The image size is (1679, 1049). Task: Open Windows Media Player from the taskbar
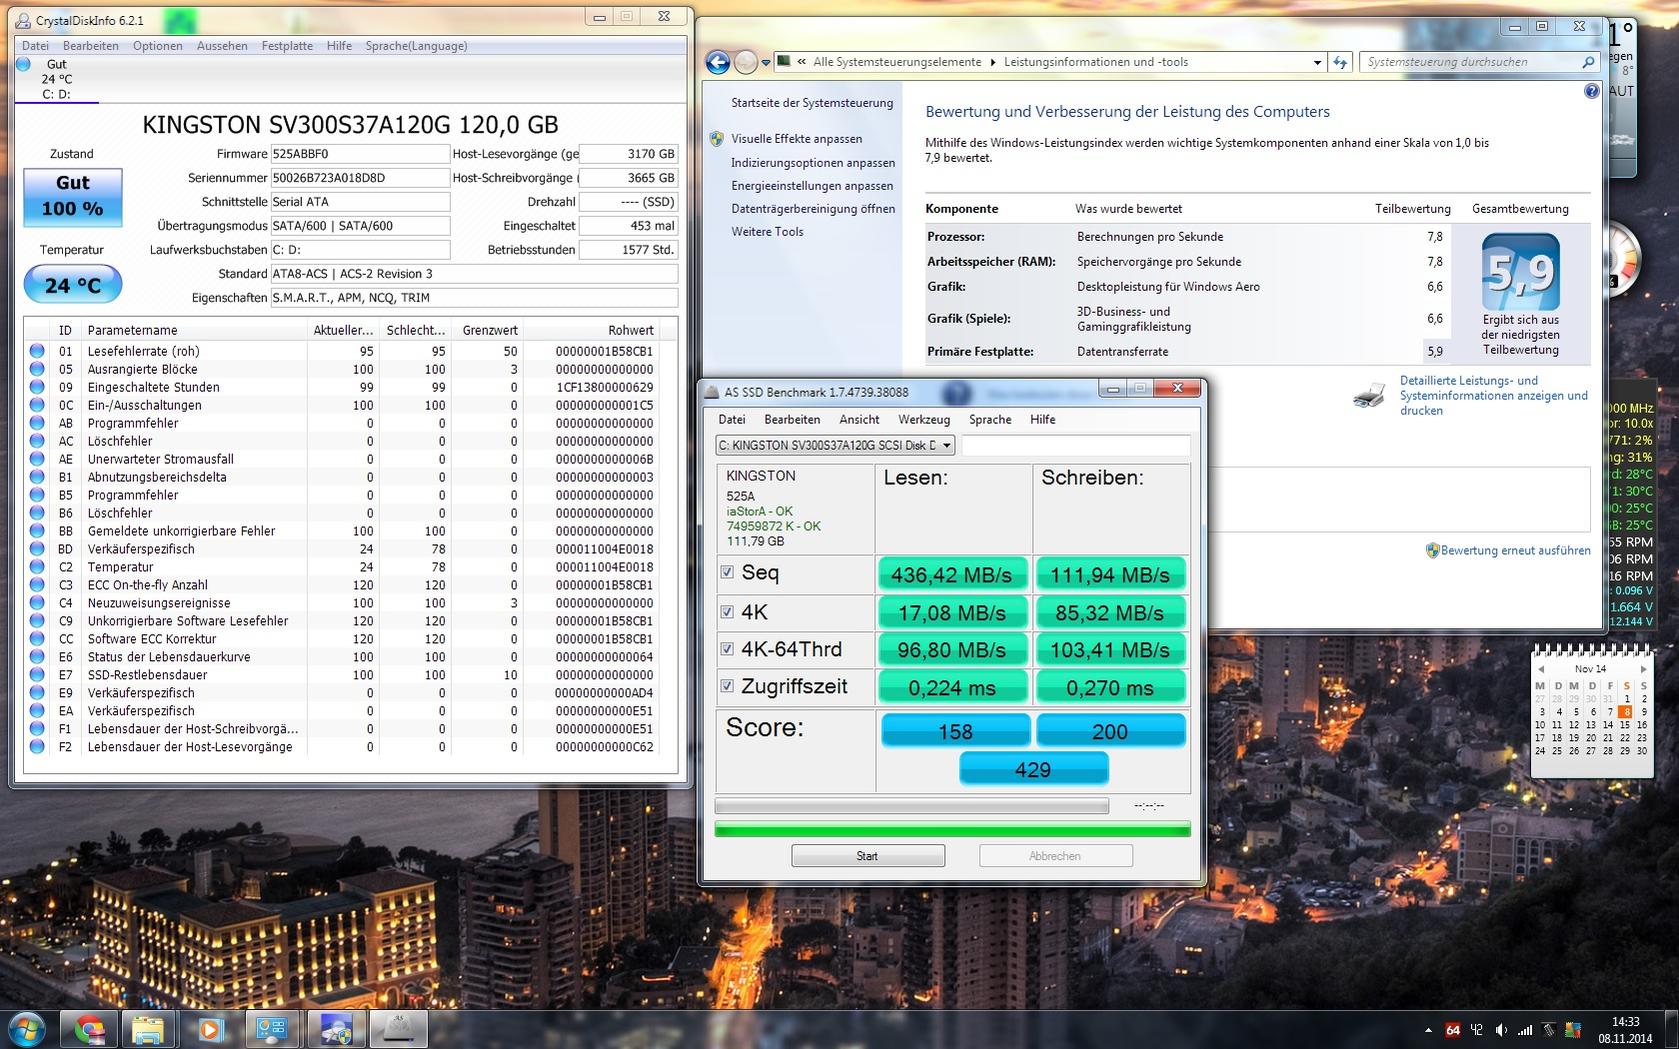(210, 1029)
